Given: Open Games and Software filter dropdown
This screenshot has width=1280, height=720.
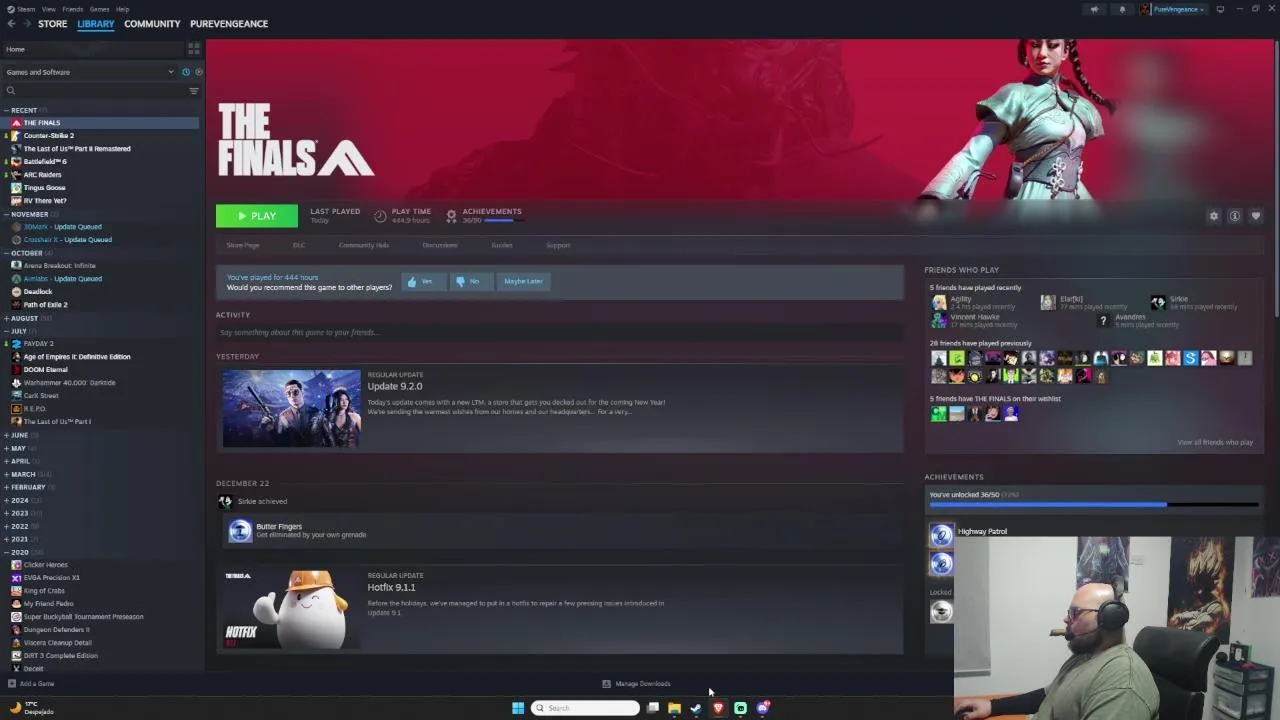Looking at the screenshot, I should click(x=89, y=72).
